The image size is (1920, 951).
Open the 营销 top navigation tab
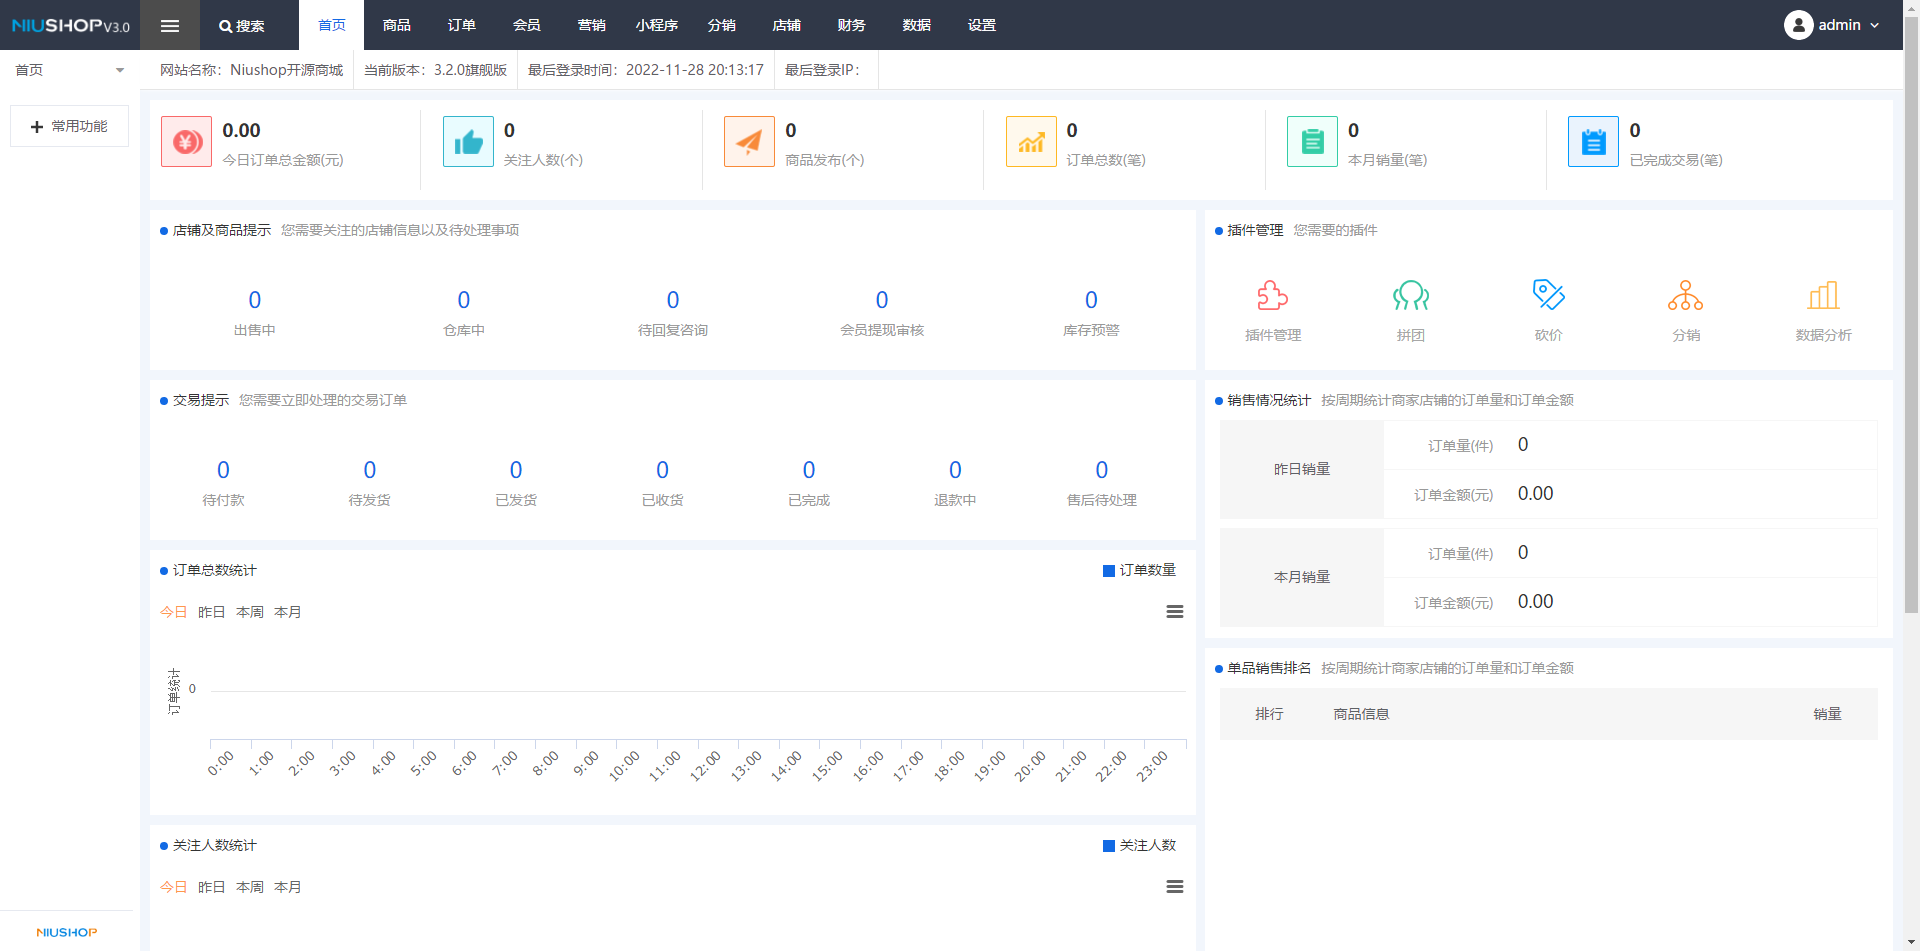(x=591, y=25)
